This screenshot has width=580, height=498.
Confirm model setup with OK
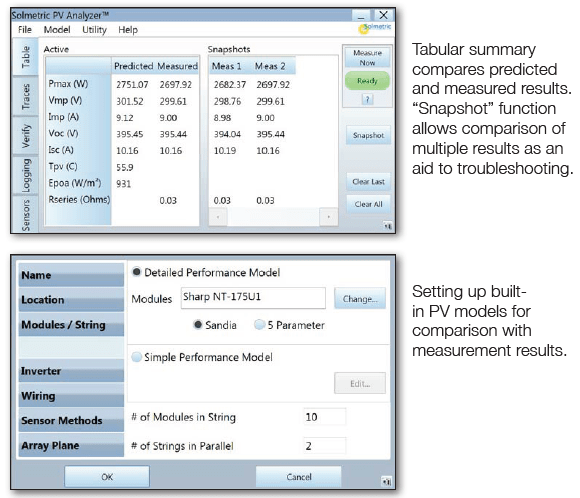pyautogui.click(x=107, y=477)
